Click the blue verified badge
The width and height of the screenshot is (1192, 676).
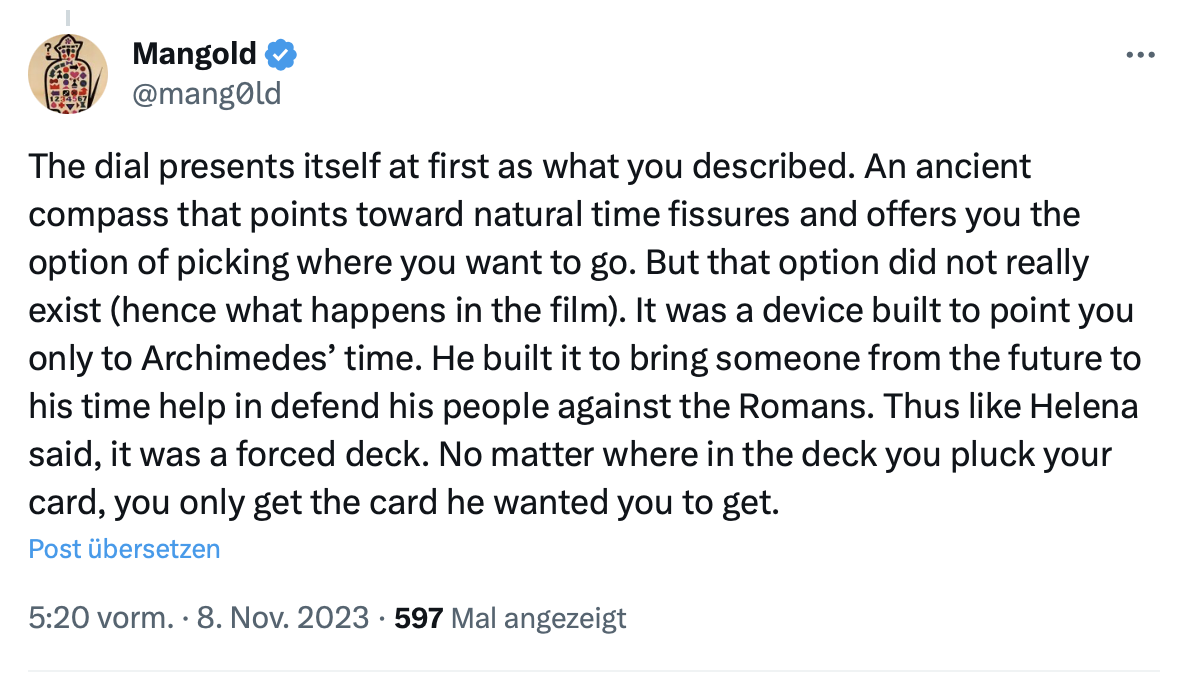point(281,54)
